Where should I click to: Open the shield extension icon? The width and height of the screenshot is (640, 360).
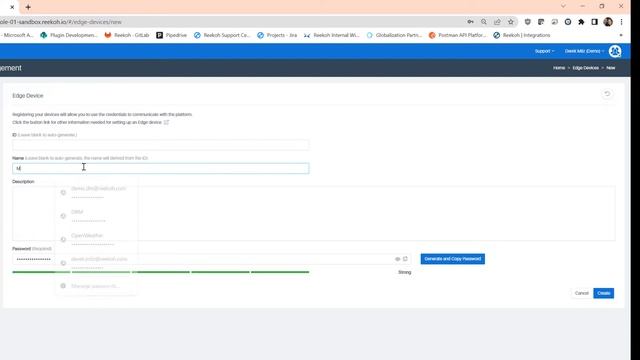[x=527, y=22]
